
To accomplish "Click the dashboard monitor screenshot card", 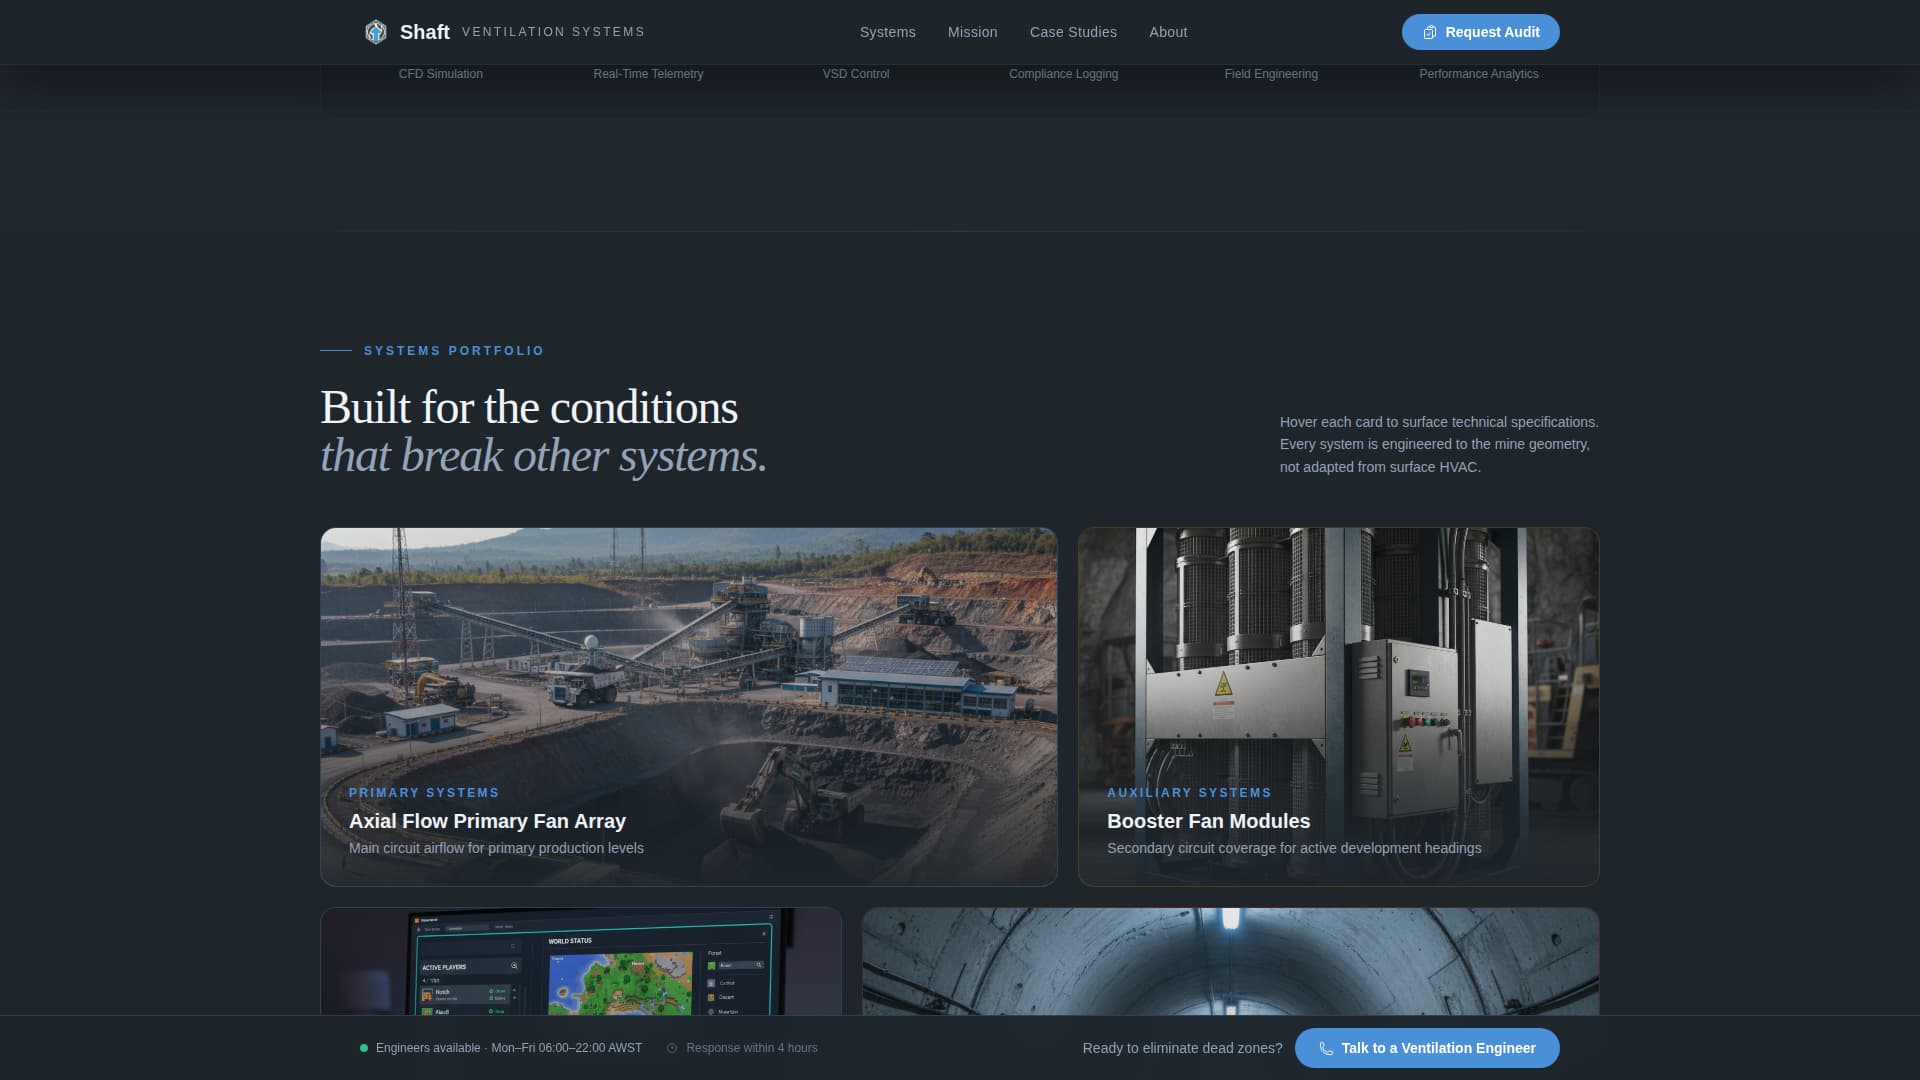I will 580,961.
